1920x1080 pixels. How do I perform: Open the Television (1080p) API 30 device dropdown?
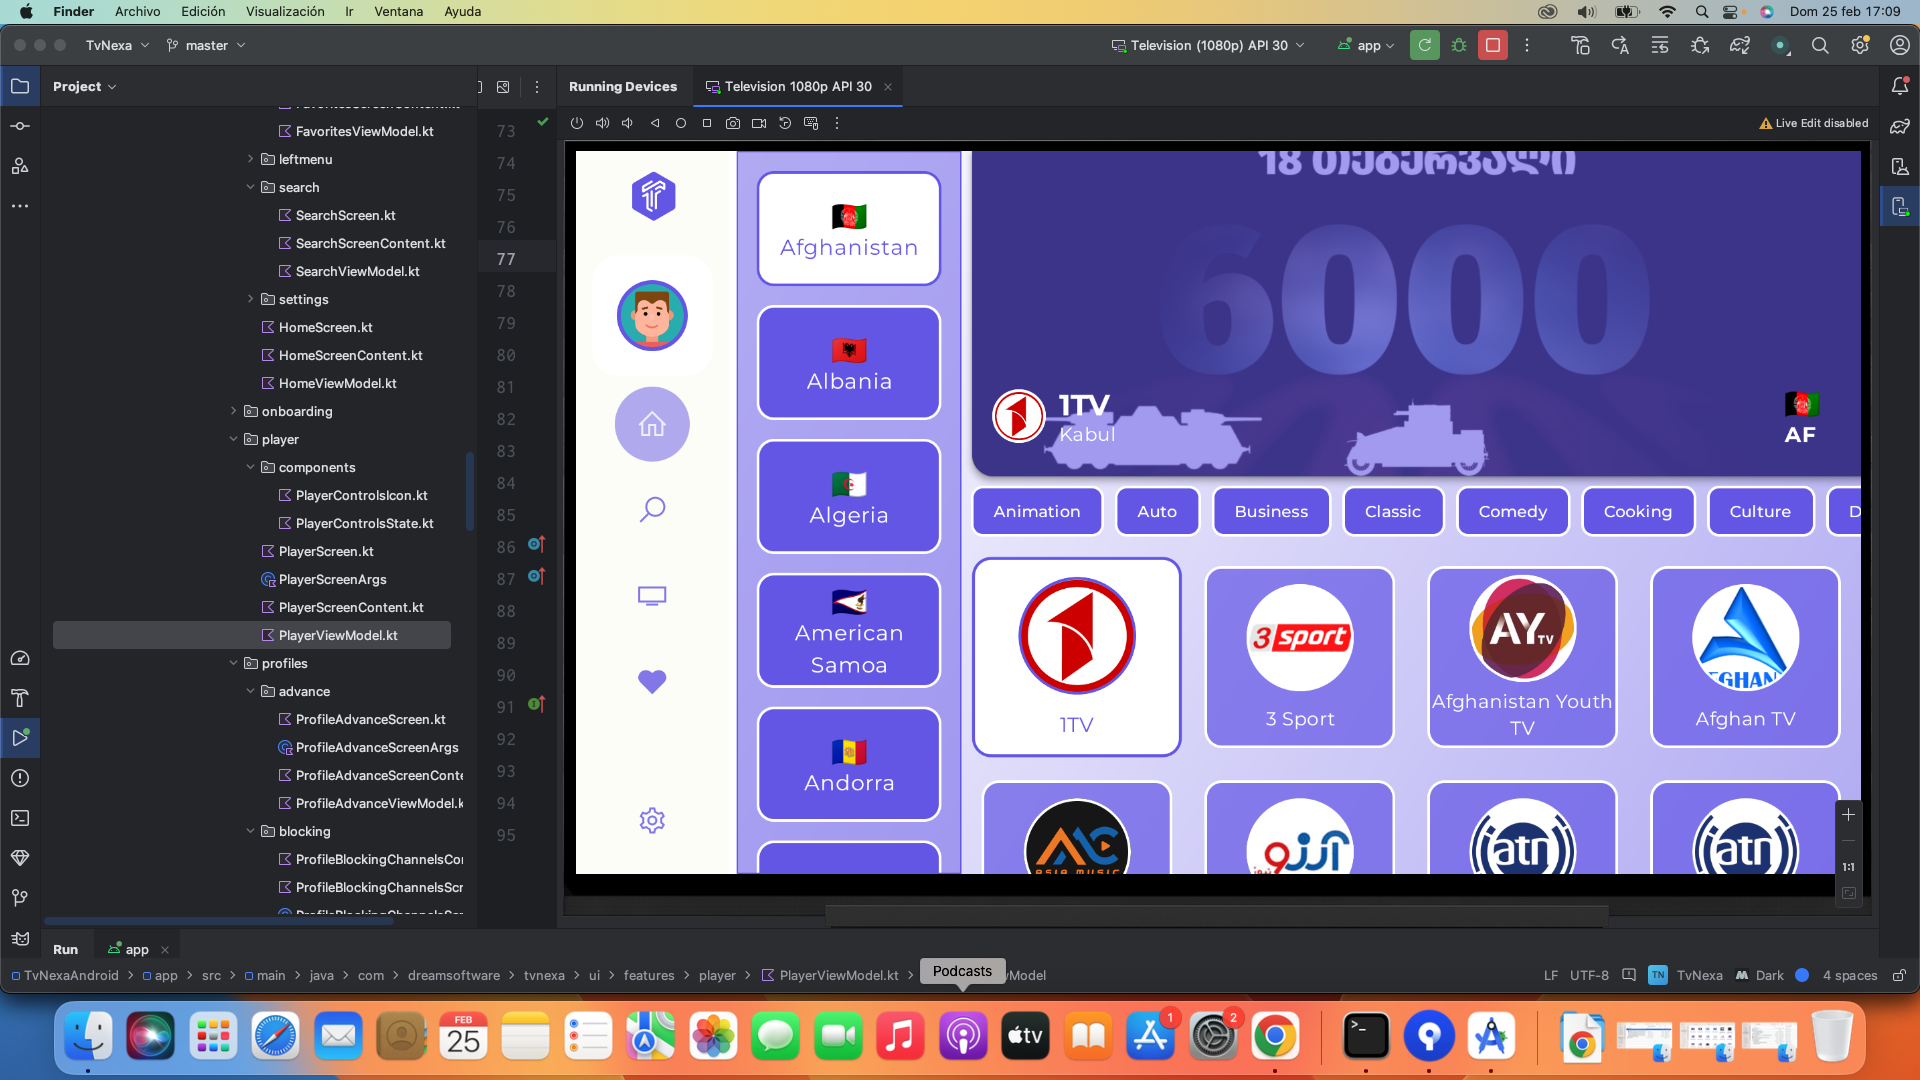[1208, 45]
